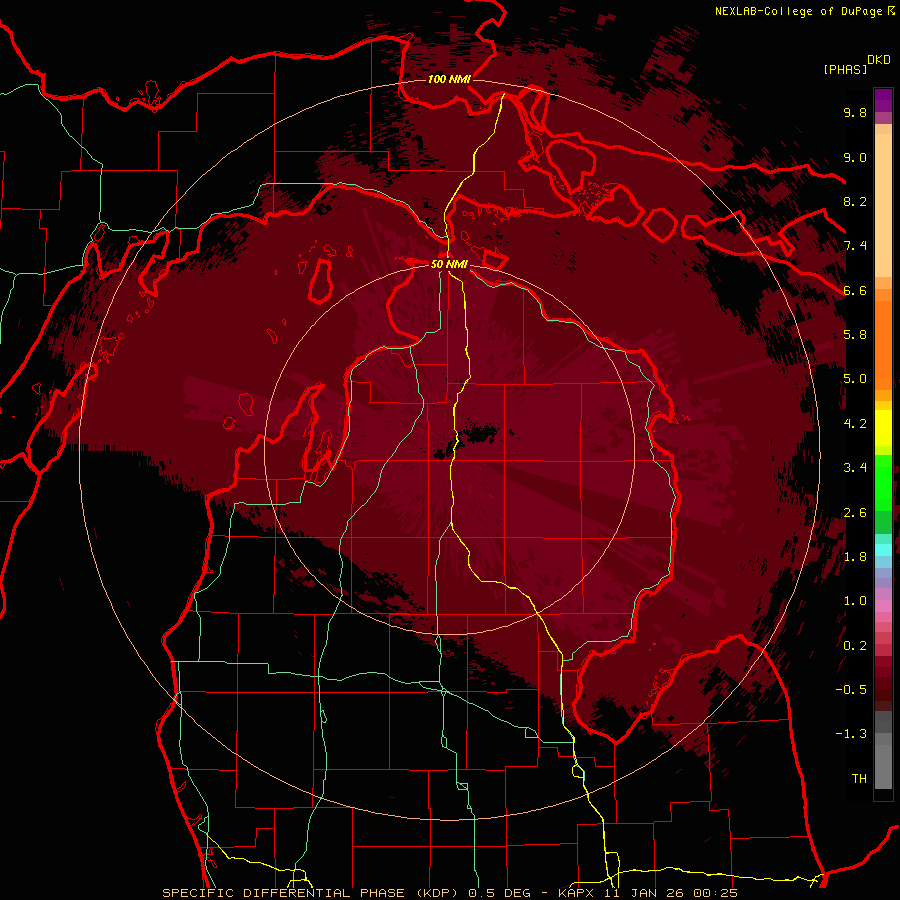The image size is (900, 900).
Task: Click the 50 NMI range ring label
Action: click(449, 264)
